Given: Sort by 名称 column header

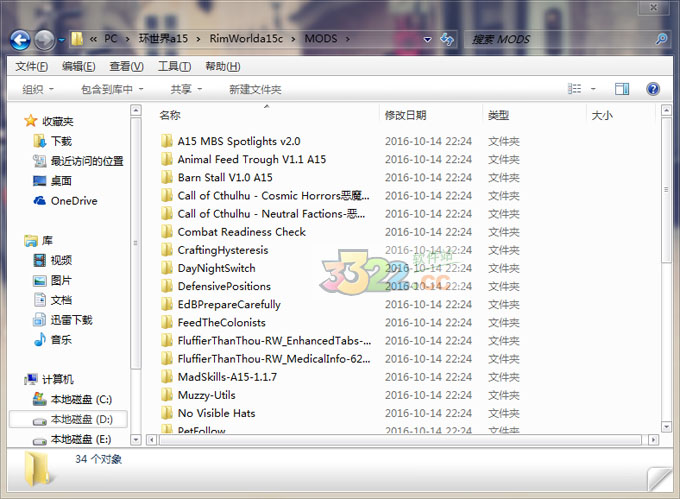Looking at the screenshot, I should point(170,115).
